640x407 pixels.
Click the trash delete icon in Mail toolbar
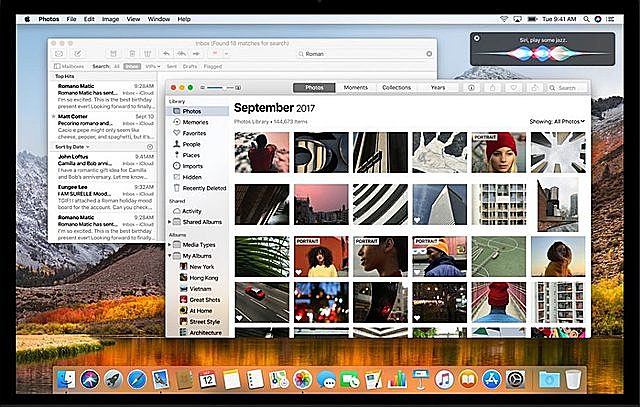132,53
